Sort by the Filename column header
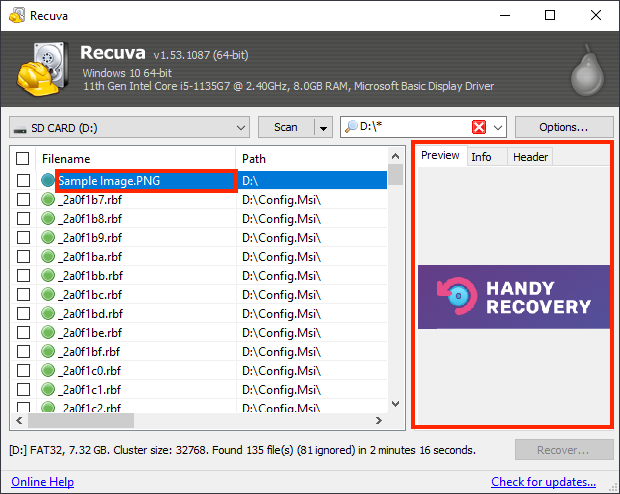 pos(136,159)
